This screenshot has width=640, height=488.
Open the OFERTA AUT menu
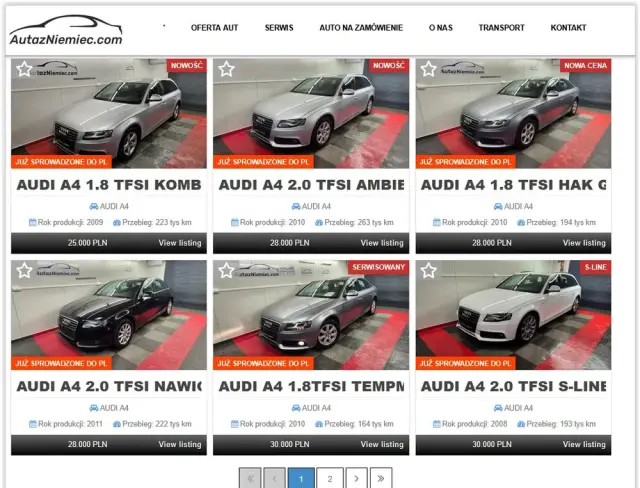pyautogui.click(x=214, y=28)
